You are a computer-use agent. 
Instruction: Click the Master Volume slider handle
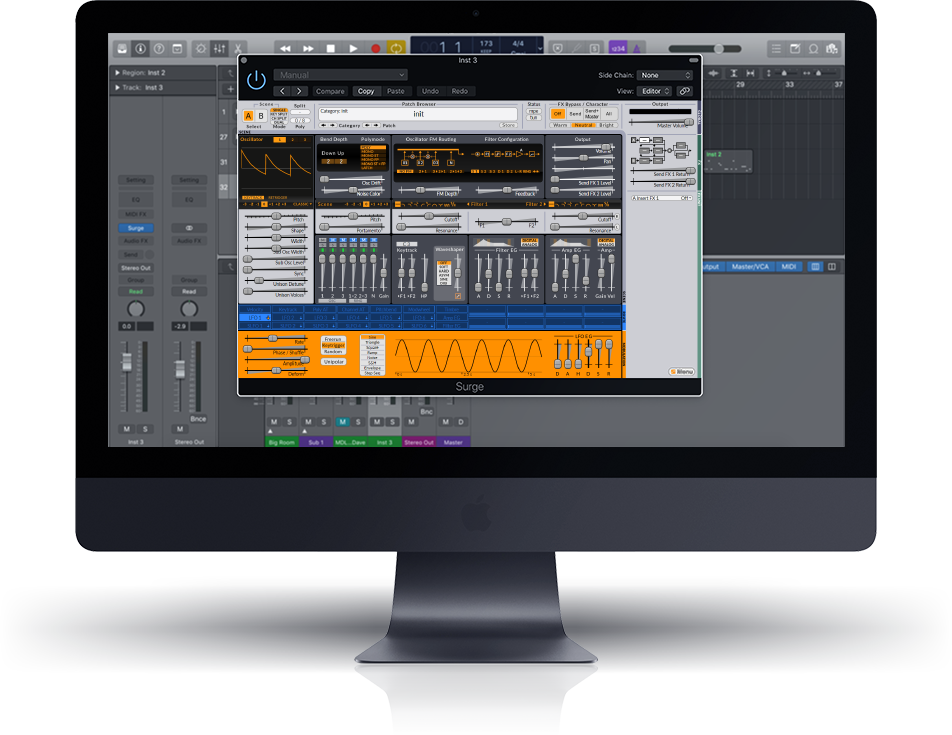click(x=688, y=122)
